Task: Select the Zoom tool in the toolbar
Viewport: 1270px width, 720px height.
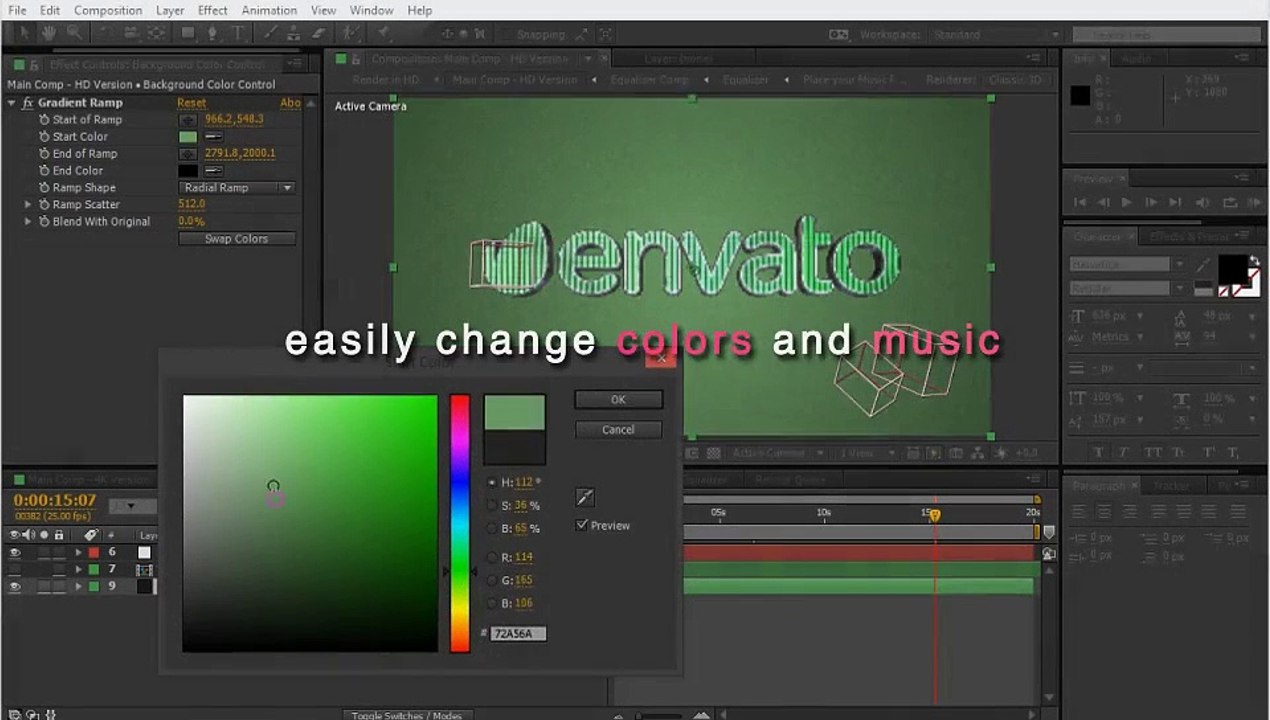Action: (74, 33)
